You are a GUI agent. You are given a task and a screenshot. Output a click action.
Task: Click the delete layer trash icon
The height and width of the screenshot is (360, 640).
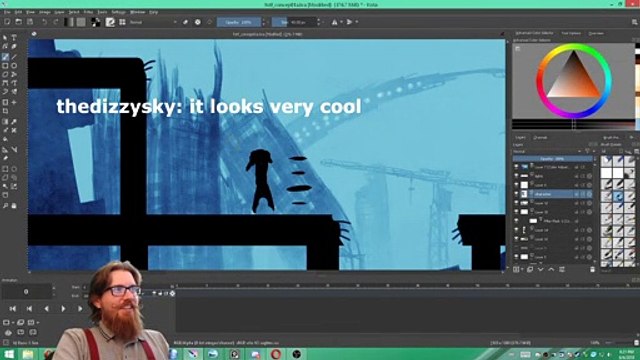[x=592, y=269]
